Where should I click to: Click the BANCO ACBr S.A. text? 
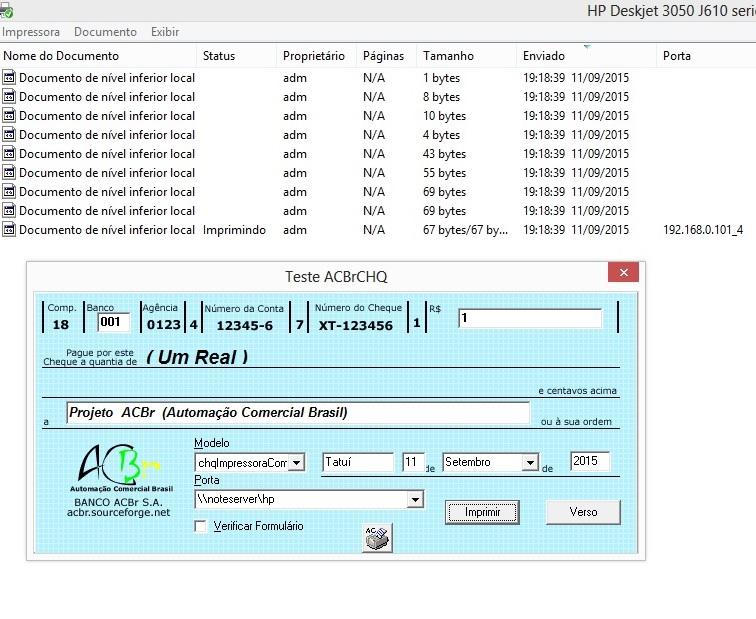pos(119,502)
